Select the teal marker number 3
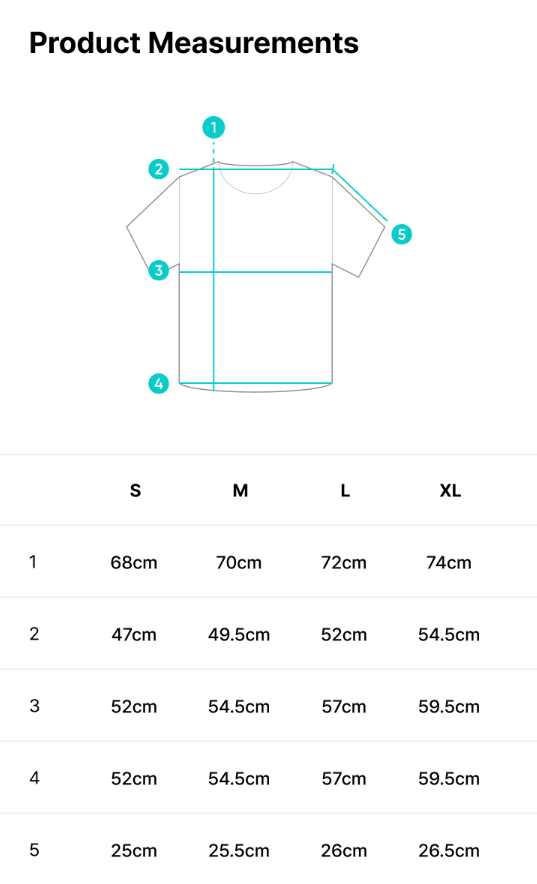537x884 pixels. click(x=159, y=270)
